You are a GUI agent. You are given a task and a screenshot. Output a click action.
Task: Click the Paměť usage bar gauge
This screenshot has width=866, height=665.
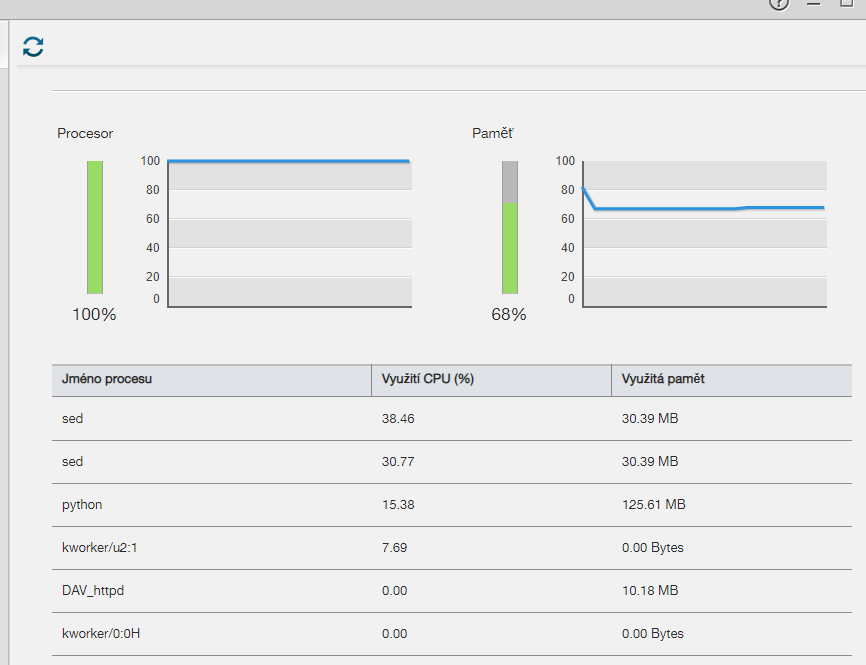510,227
